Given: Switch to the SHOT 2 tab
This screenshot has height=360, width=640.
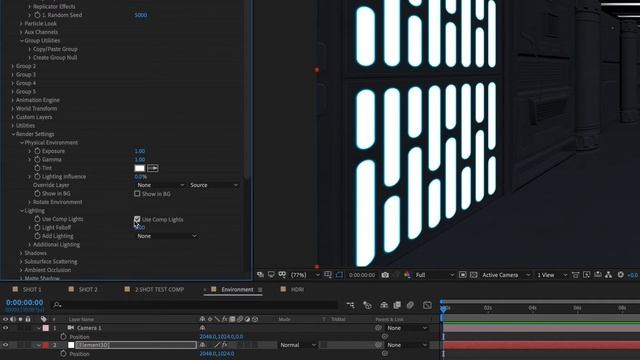Looking at the screenshot, I should (x=88, y=289).
